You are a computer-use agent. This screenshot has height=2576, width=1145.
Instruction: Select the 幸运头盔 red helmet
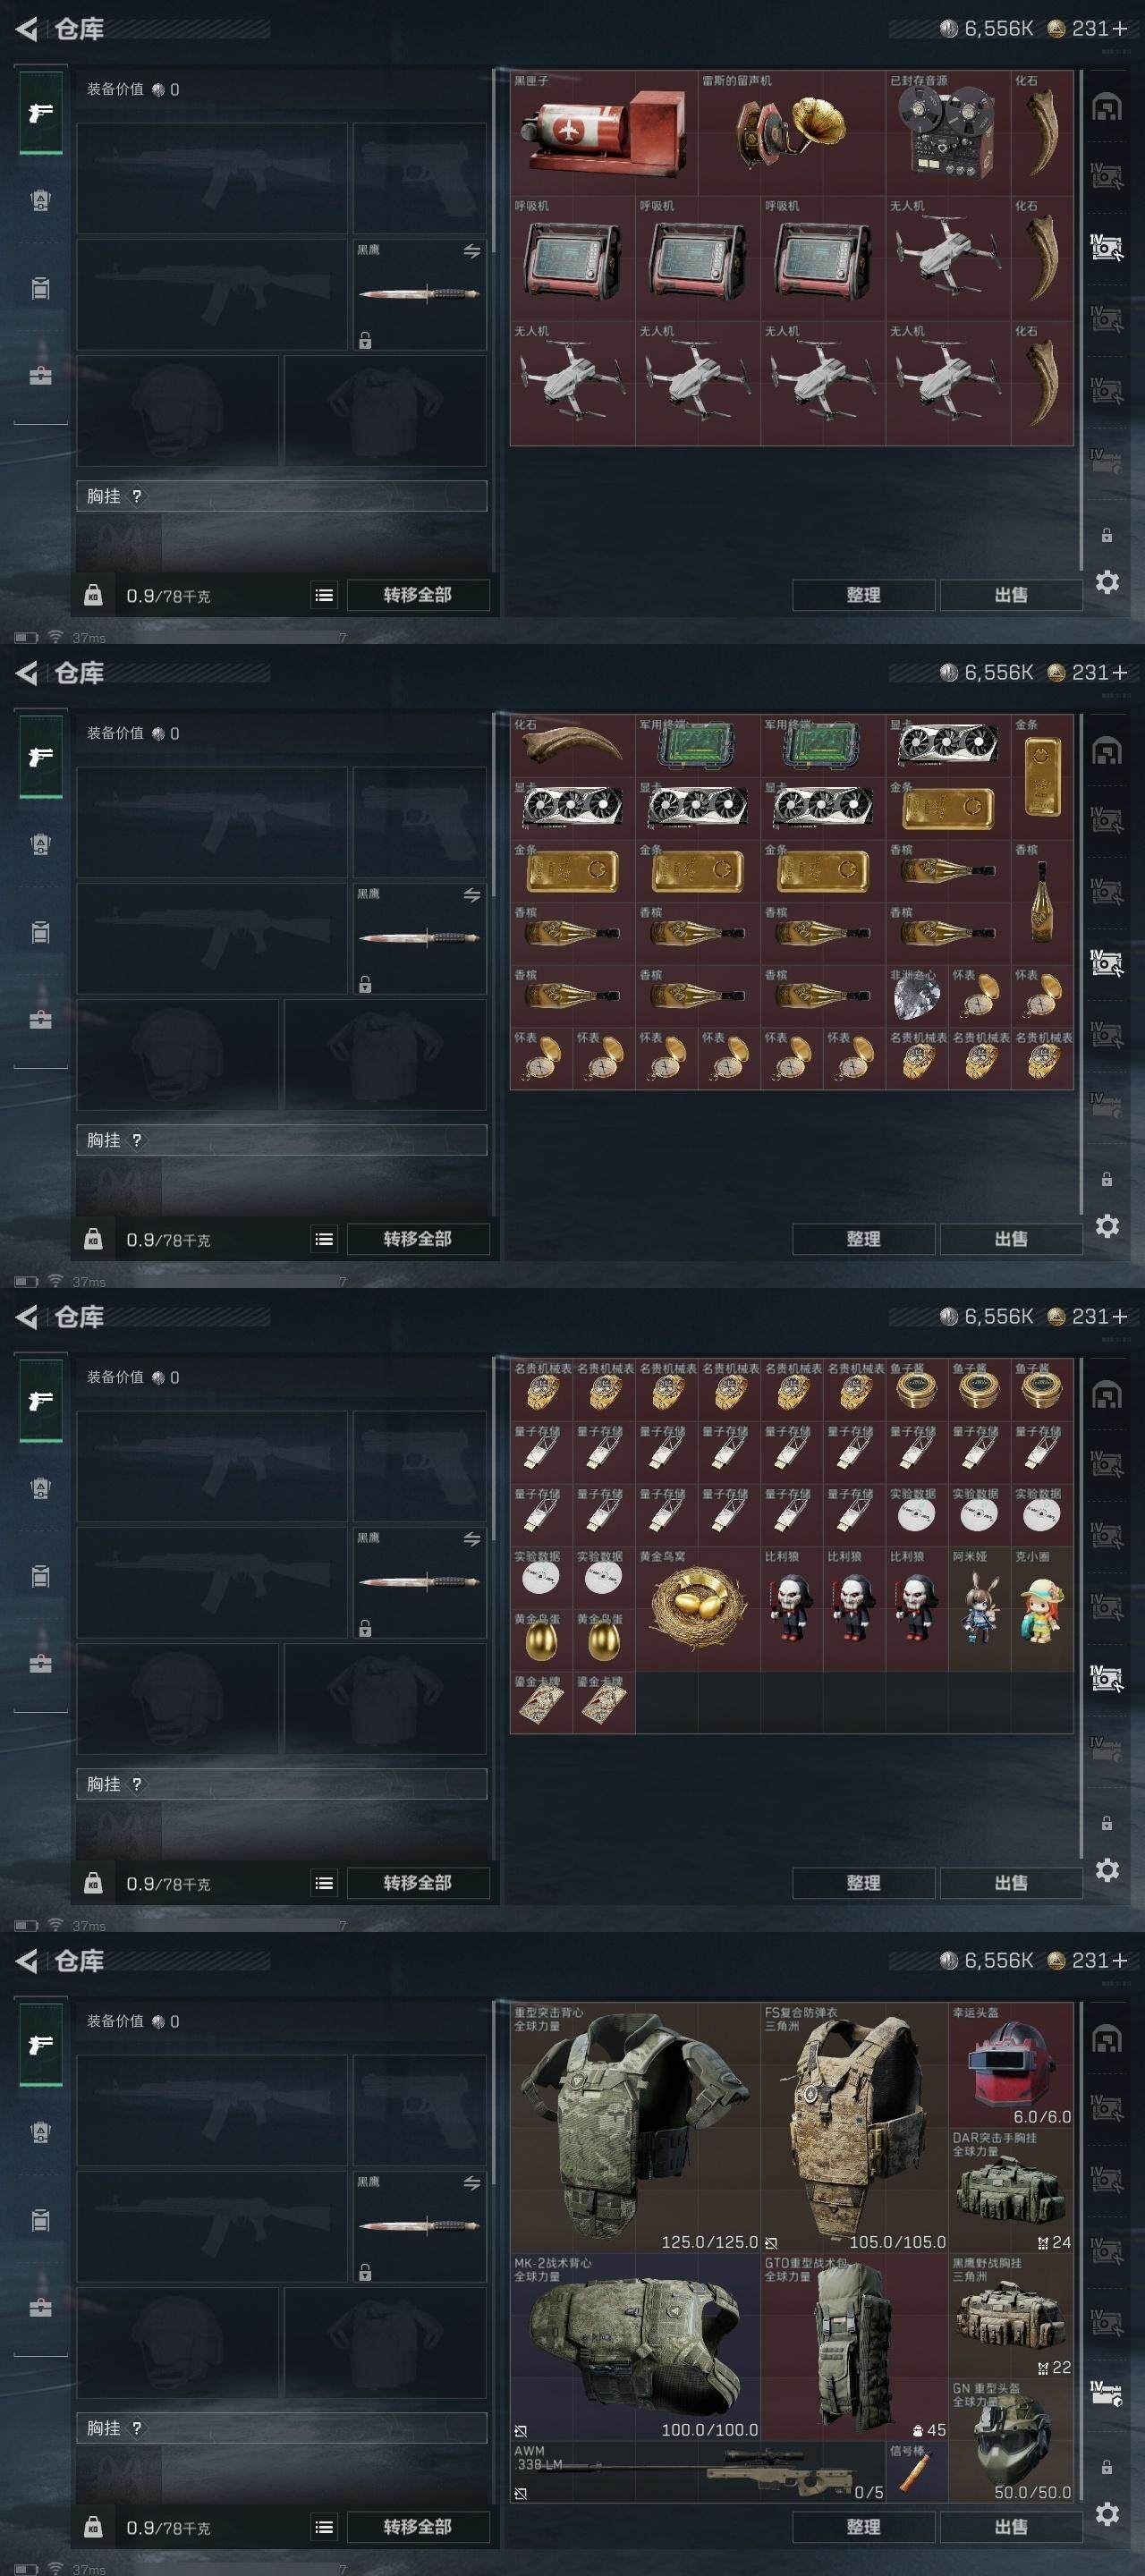(1011, 2065)
